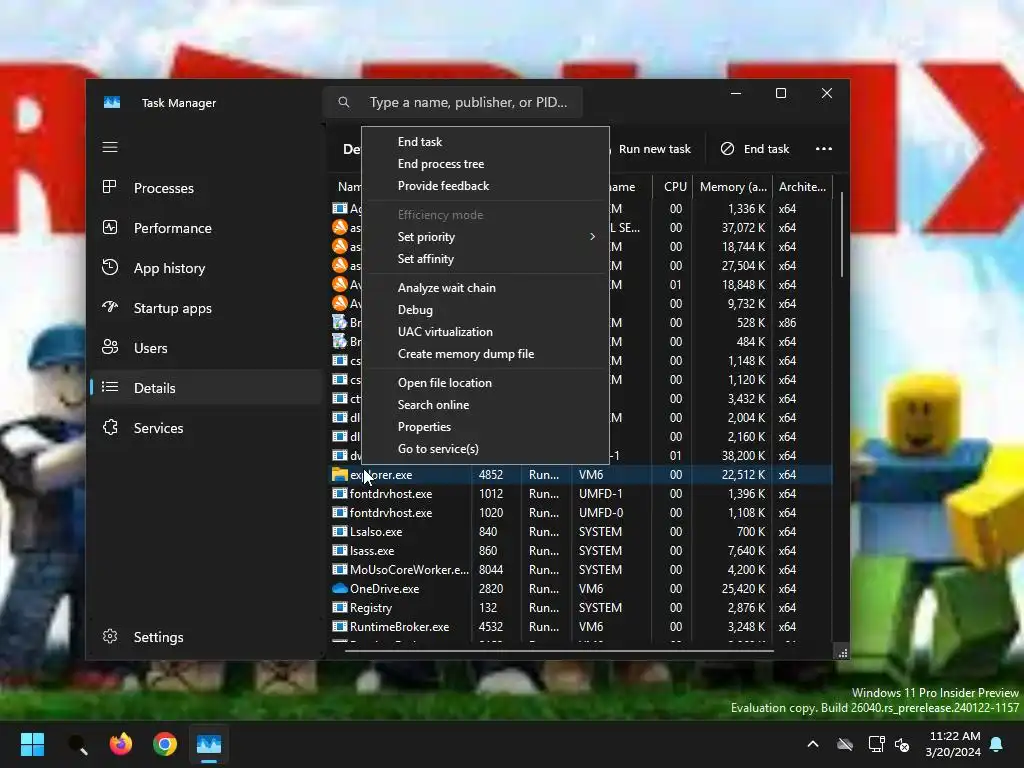
Task: Select fontdrvhost.exe with PID 1012
Action: [x=581, y=494]
